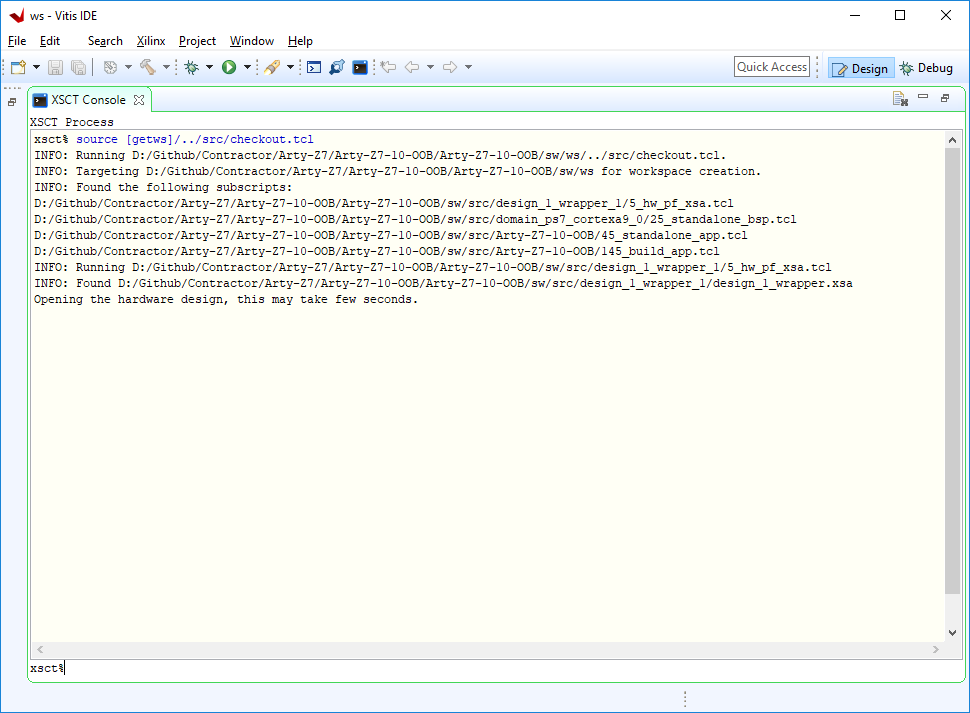Expand the build configuration dropdown arrow
Screen dimensions: 970x713
[x=128, y=67]
